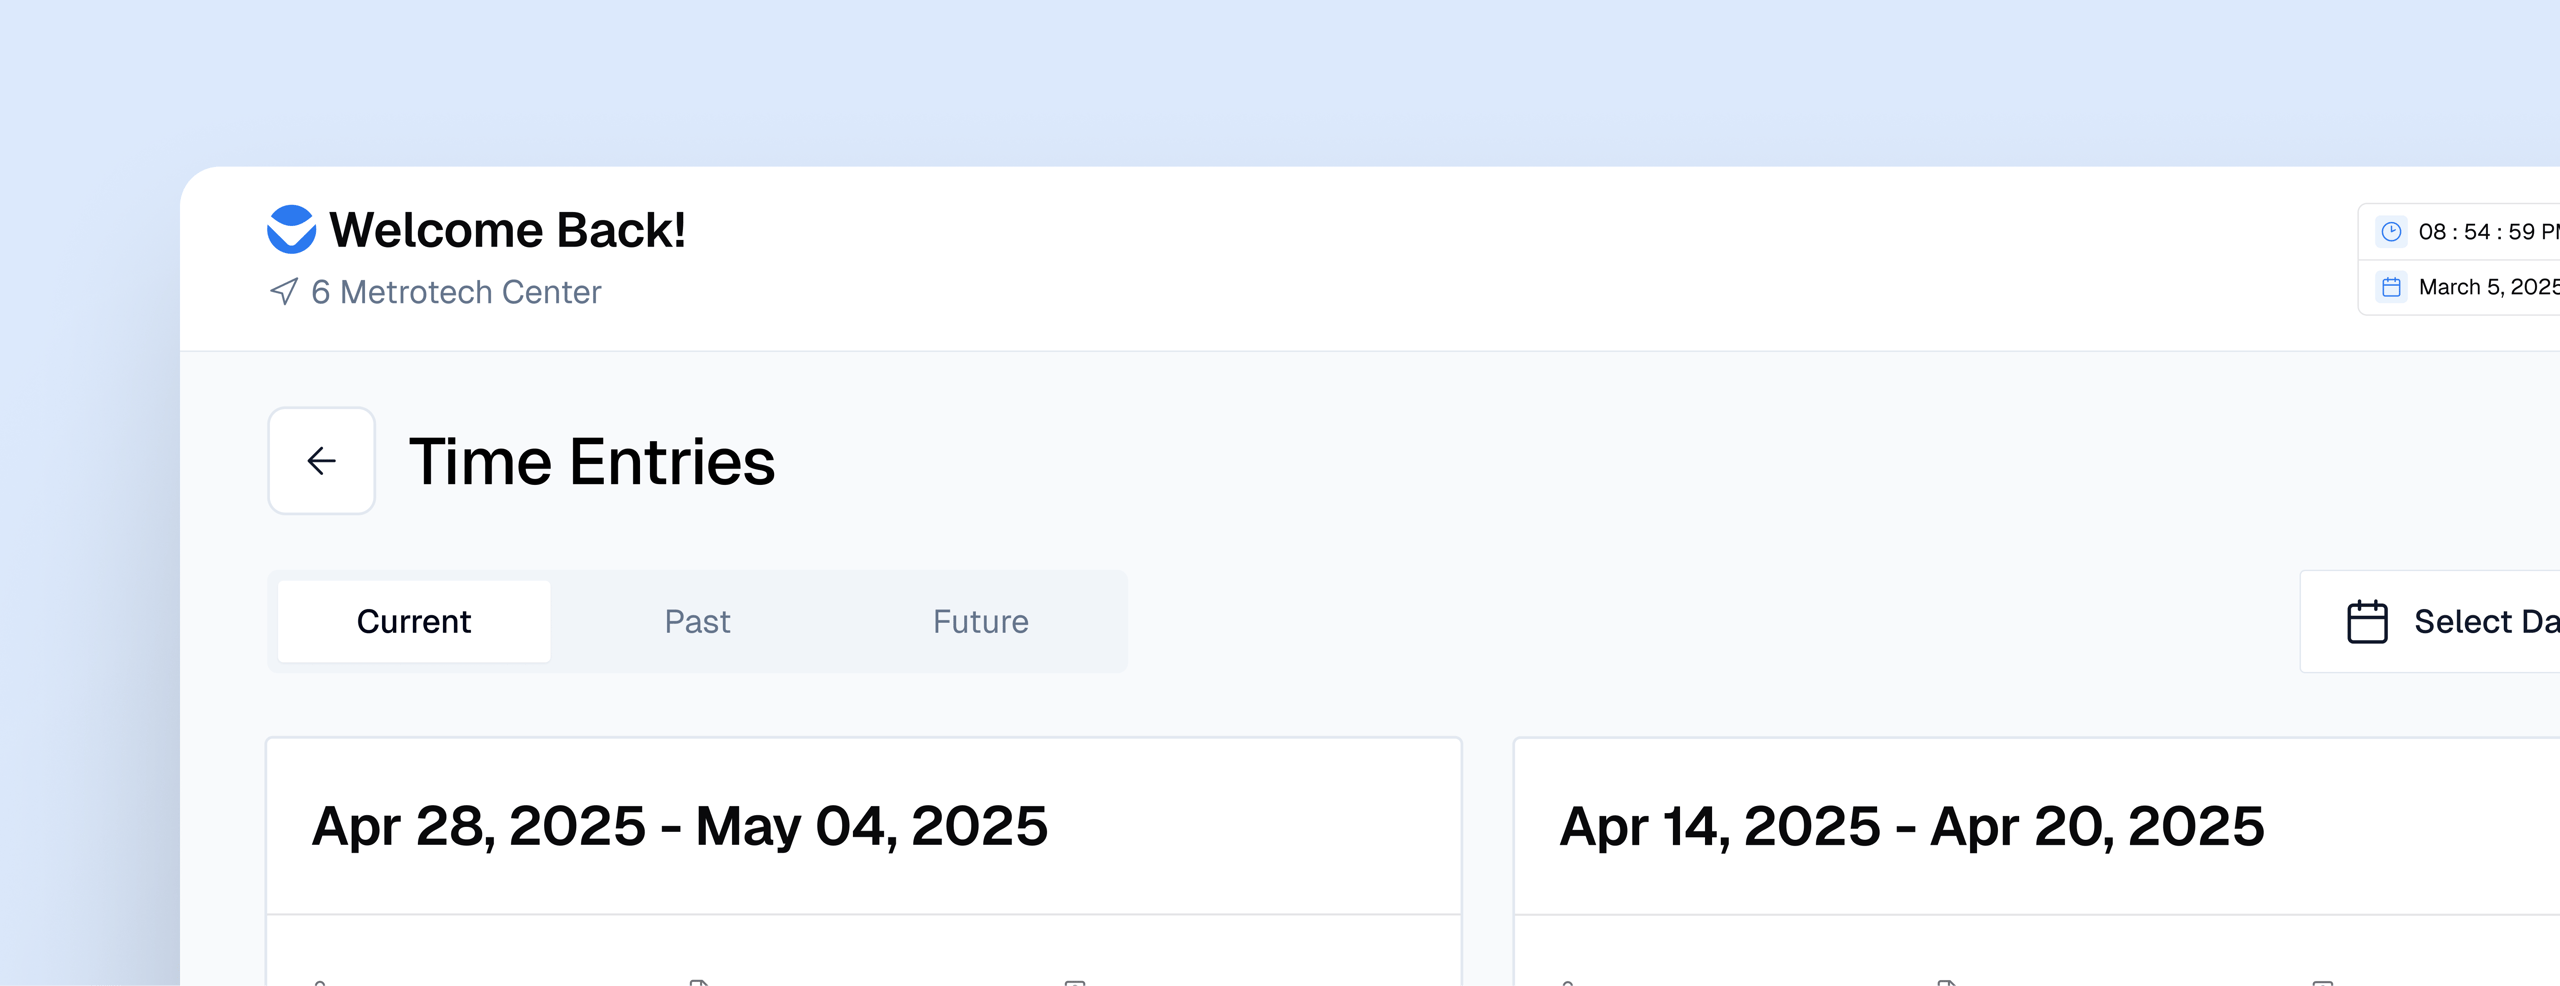Switch to the Current tab
Viewport: 2560px width, 986px height.
(414, 621)
